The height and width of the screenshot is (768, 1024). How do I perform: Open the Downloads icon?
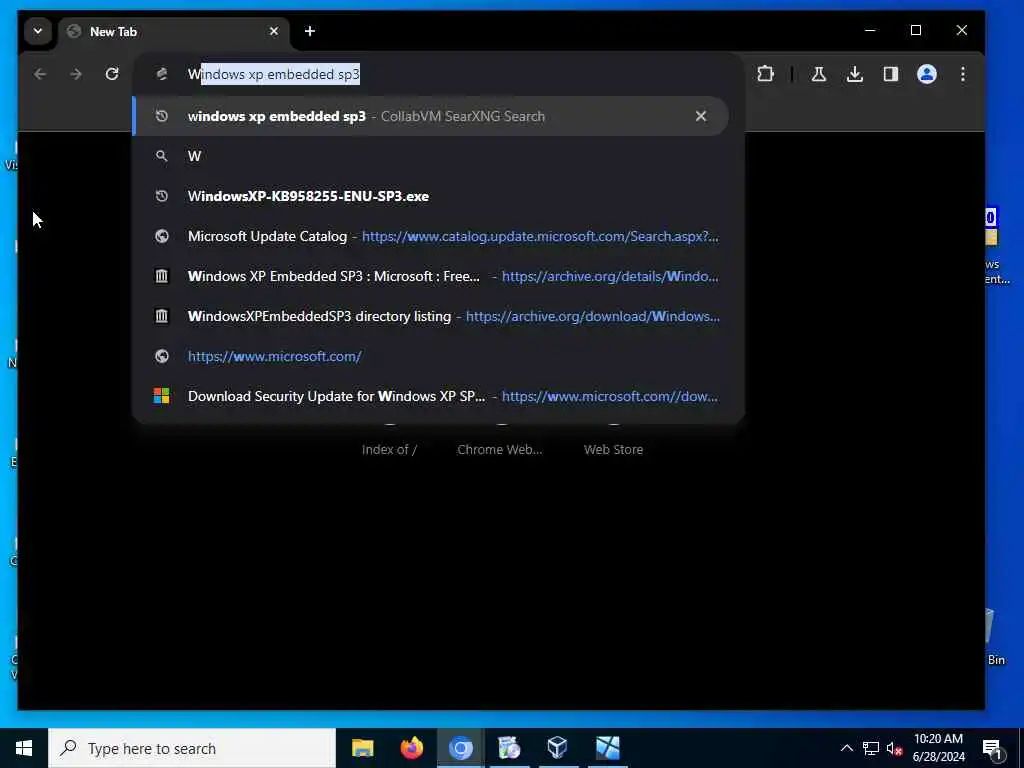click(854, 74)
